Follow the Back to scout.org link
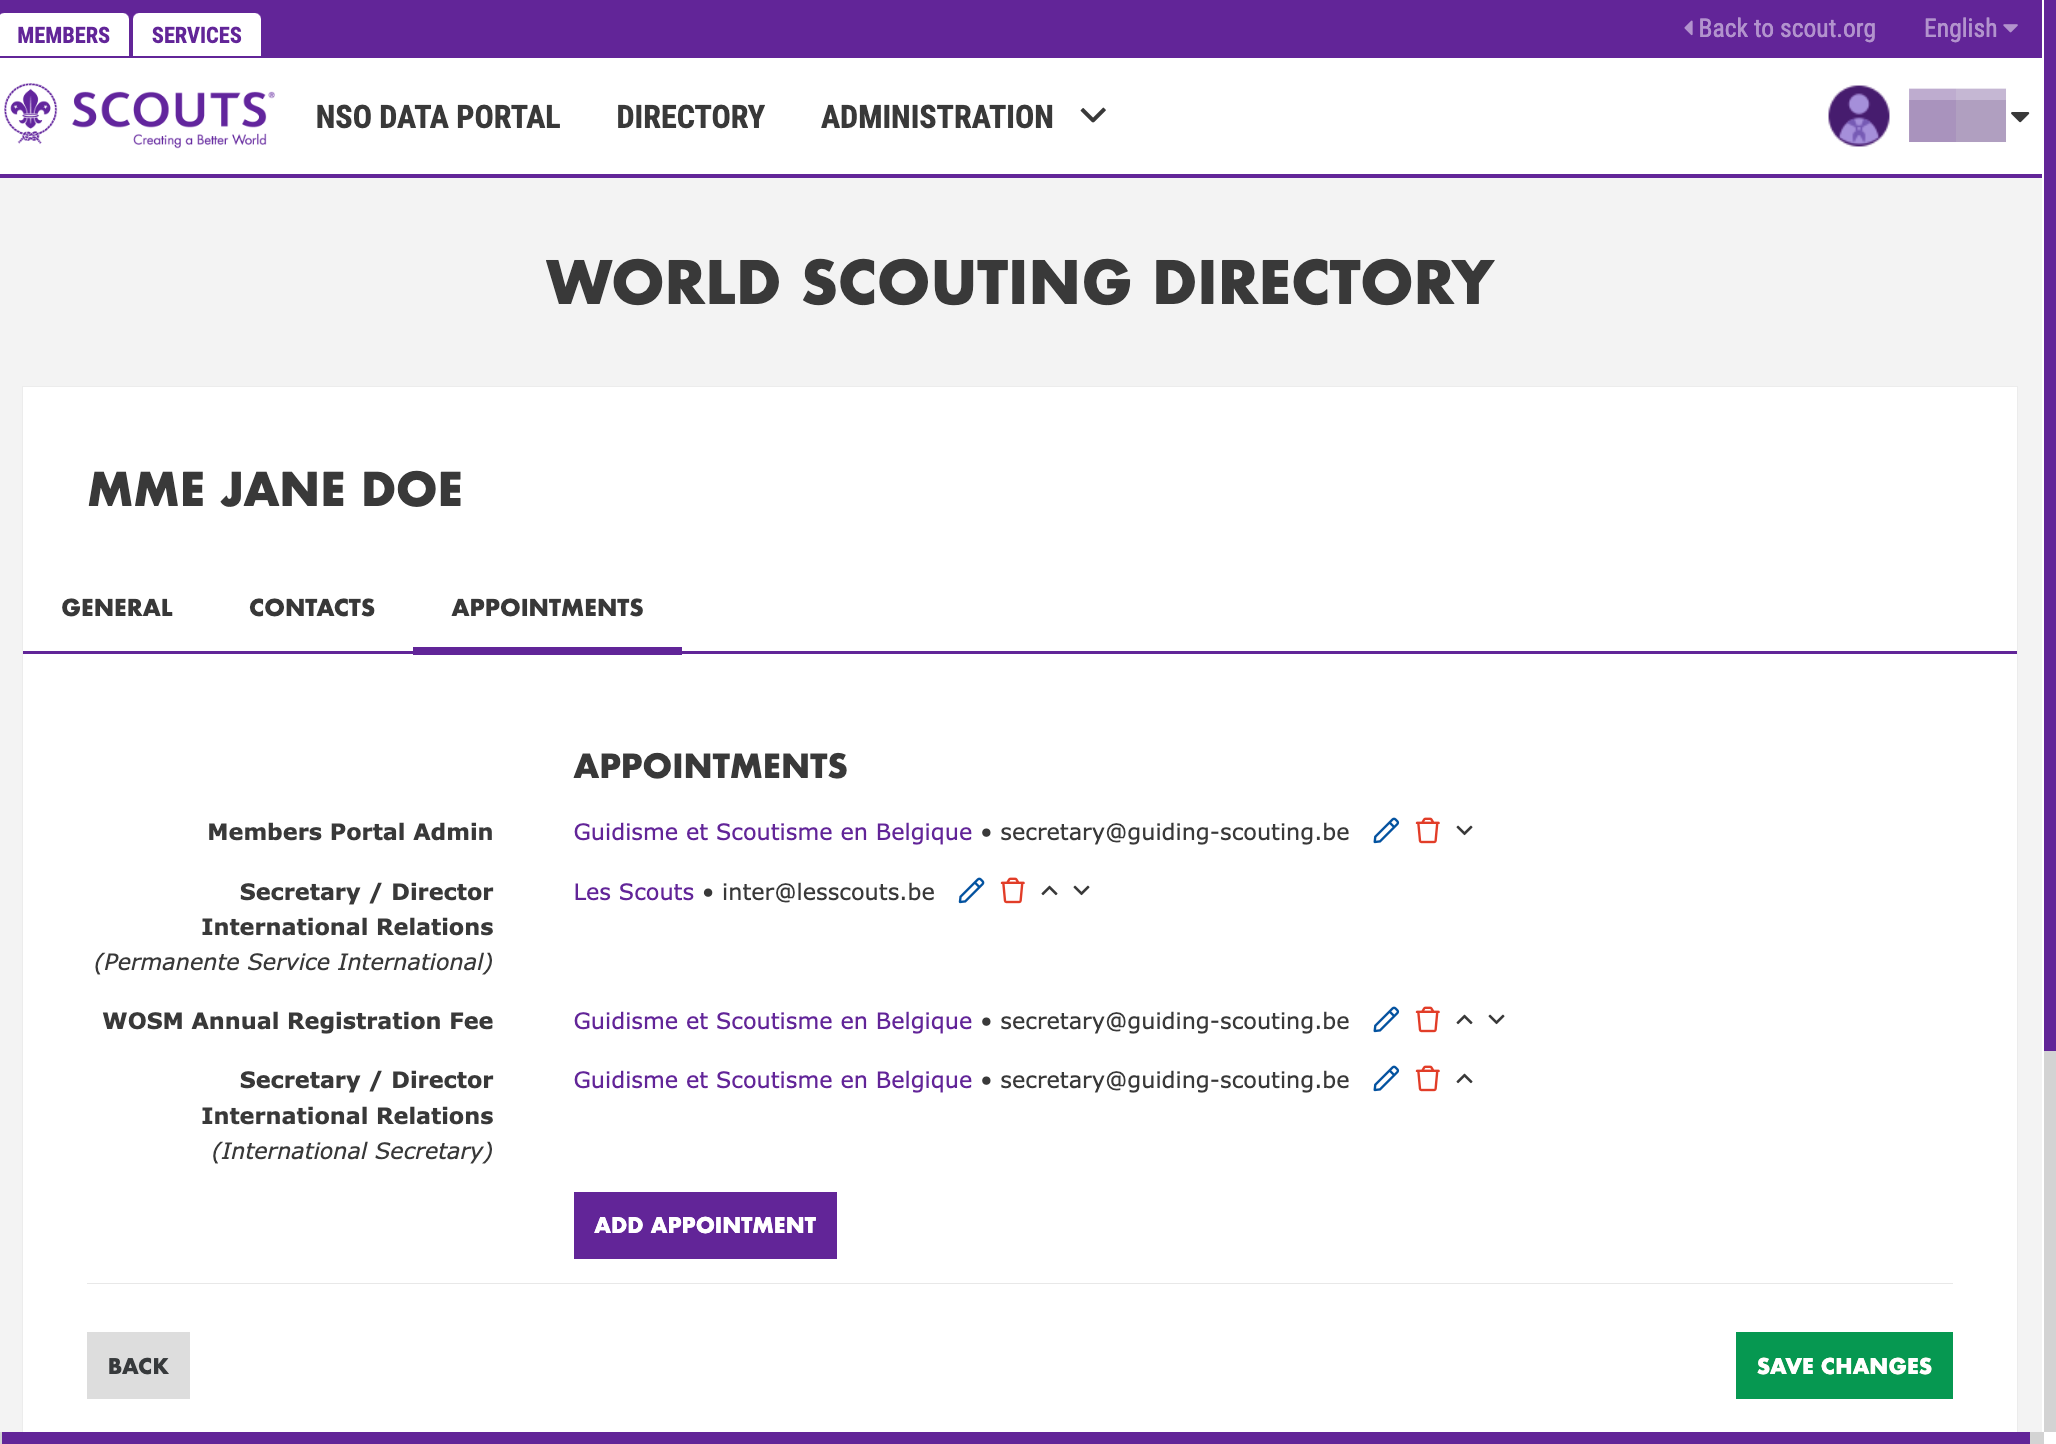Image resolution: width=2056 pixels, height=1444 pixels. tap(1780, 28)
